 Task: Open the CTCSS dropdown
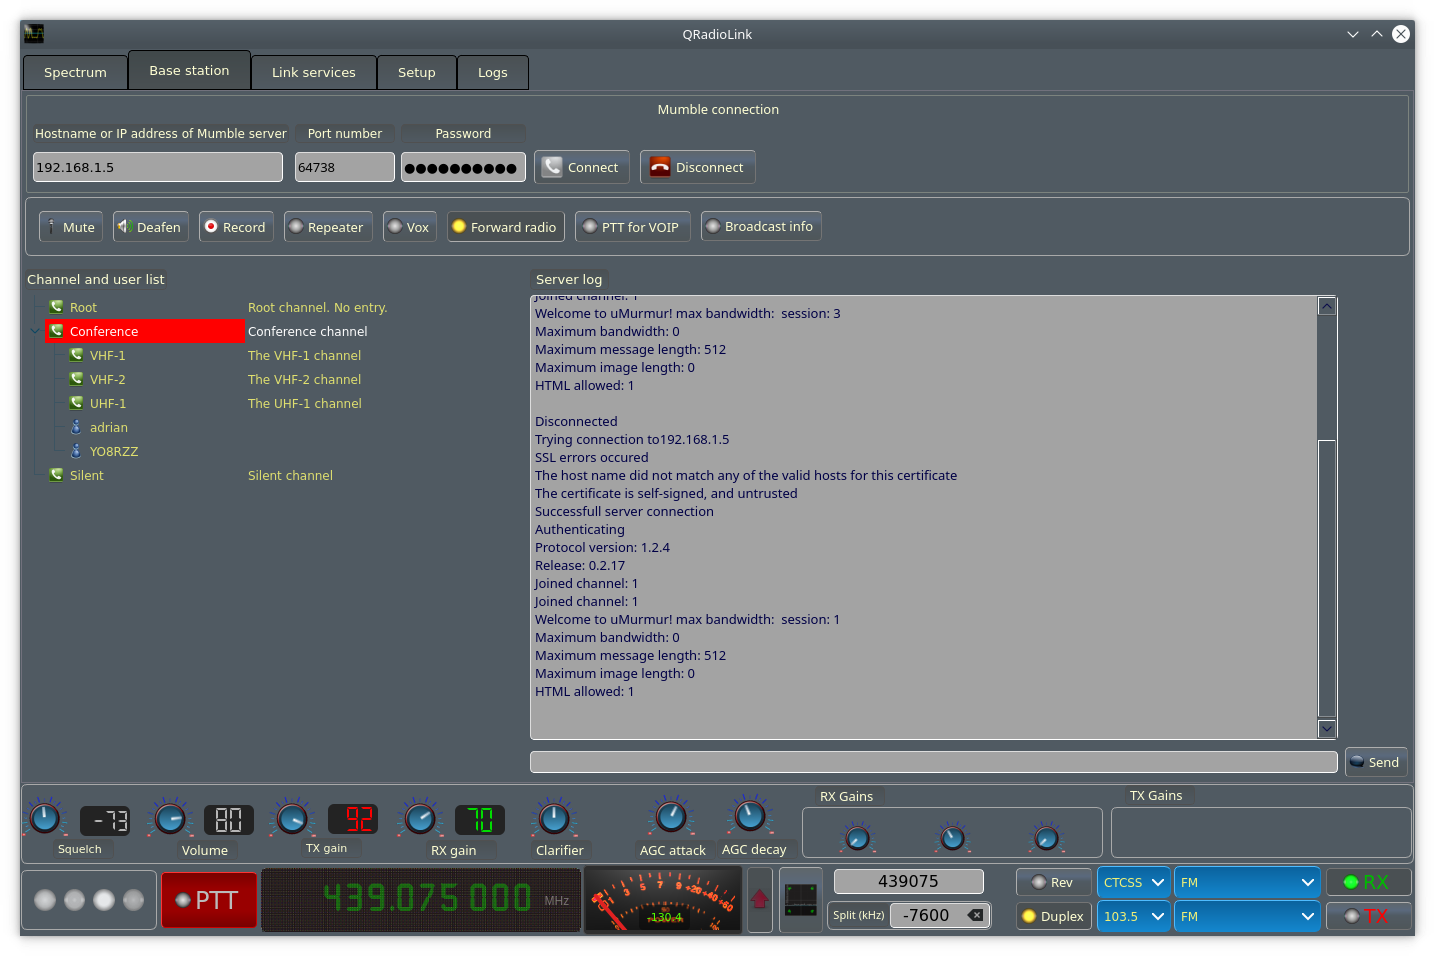1133,881
